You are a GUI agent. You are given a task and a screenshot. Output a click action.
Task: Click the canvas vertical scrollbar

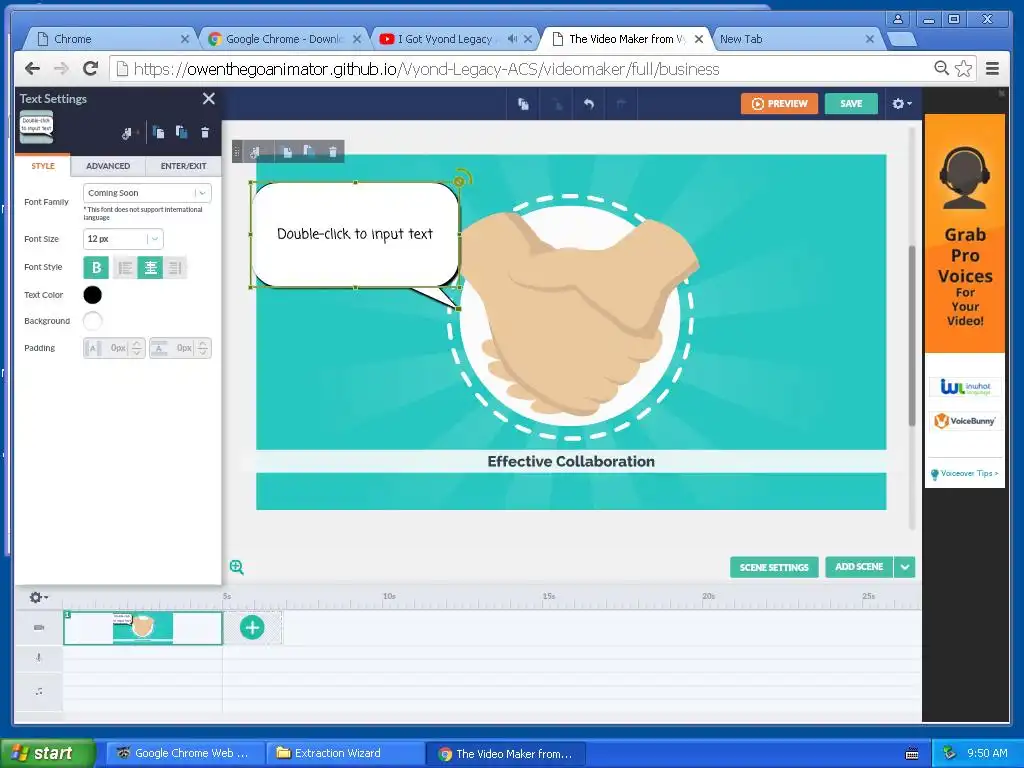coord(912,336)
